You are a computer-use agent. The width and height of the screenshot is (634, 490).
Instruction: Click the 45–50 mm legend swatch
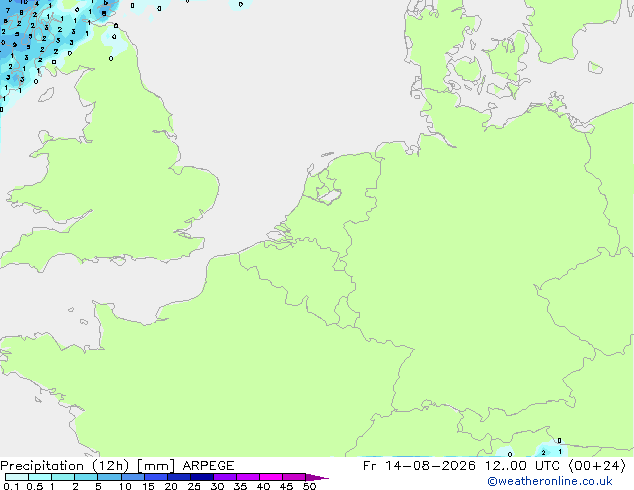pyautogui.click(x=294, y=477)
